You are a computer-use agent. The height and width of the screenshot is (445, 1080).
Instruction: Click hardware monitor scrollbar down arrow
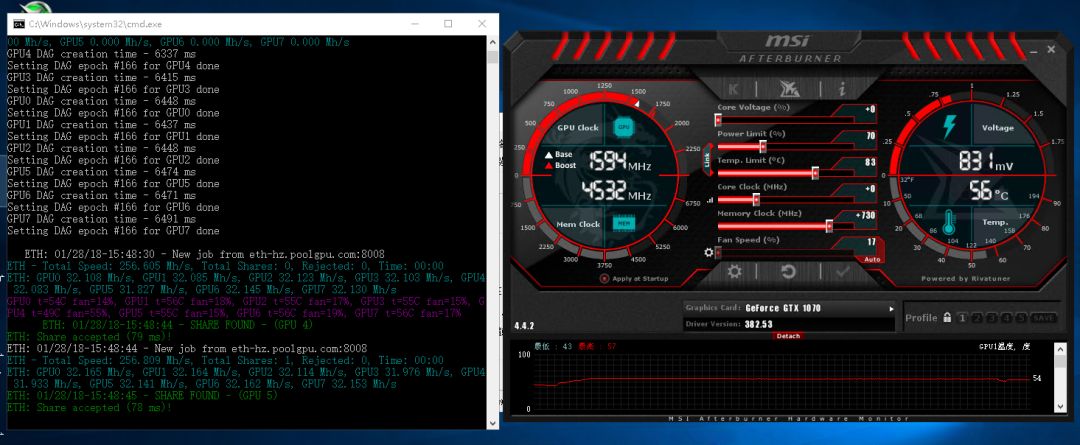click(x=1060, y=406)
